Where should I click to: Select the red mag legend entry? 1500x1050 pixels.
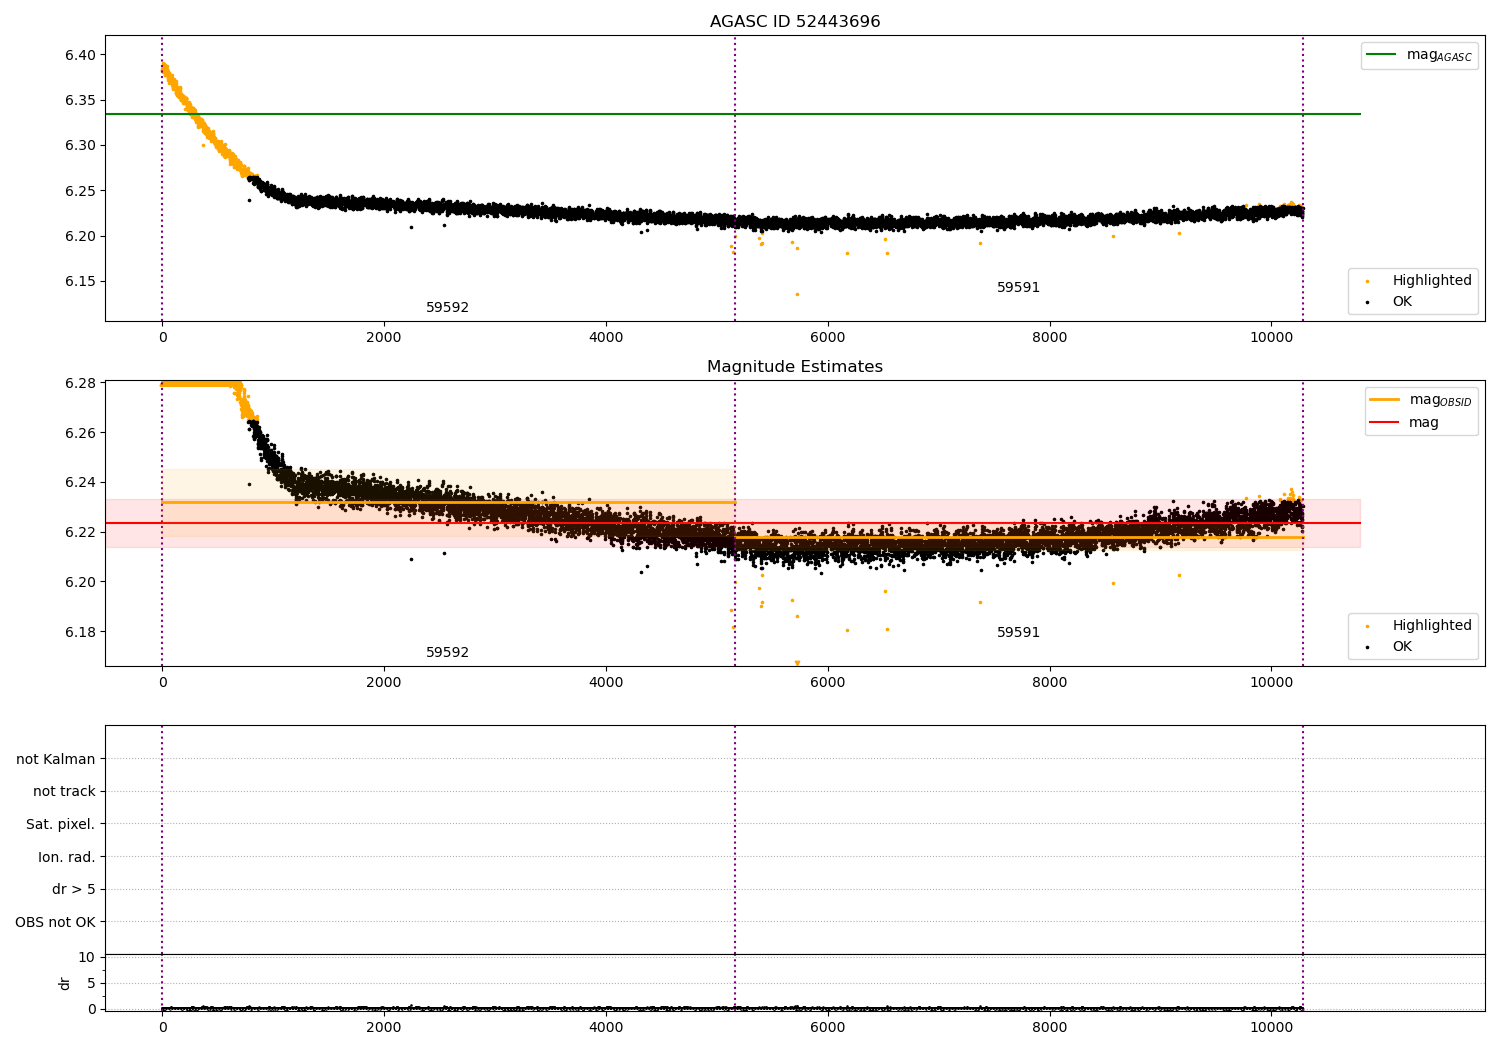[1404, 422]
